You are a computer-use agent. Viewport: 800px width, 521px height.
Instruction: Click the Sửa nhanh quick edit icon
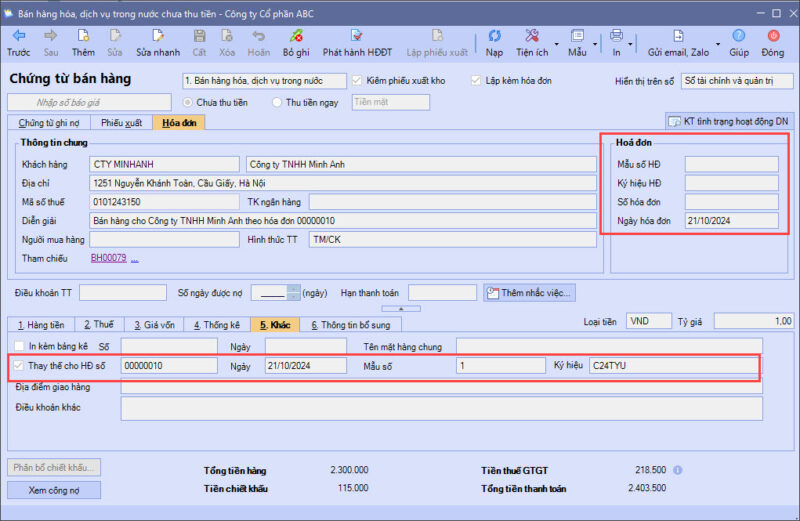[x=158, y=37]
